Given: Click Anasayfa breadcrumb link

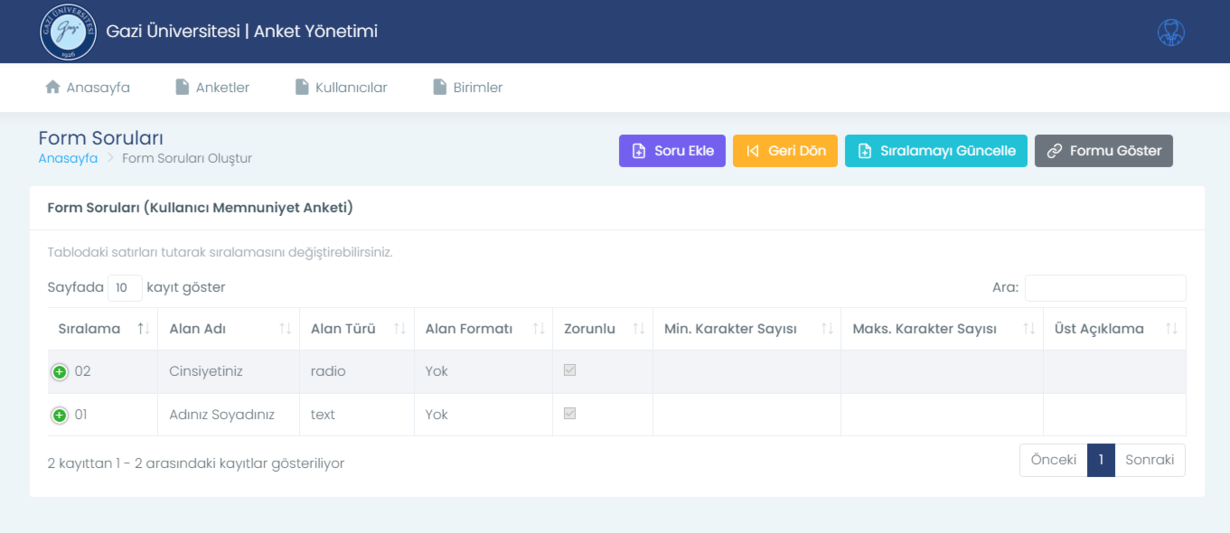Looking at the screenshot, I should point(68,158).
